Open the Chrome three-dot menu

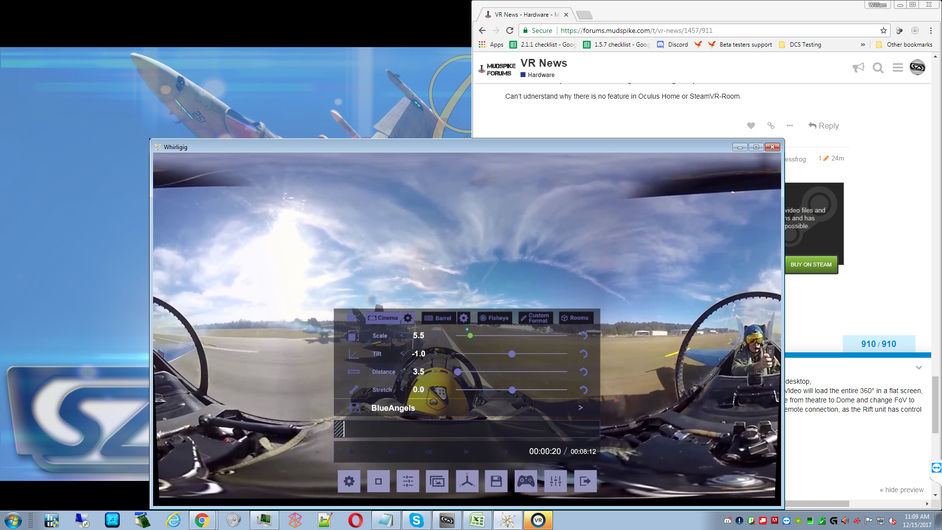[x=931, y=31]
